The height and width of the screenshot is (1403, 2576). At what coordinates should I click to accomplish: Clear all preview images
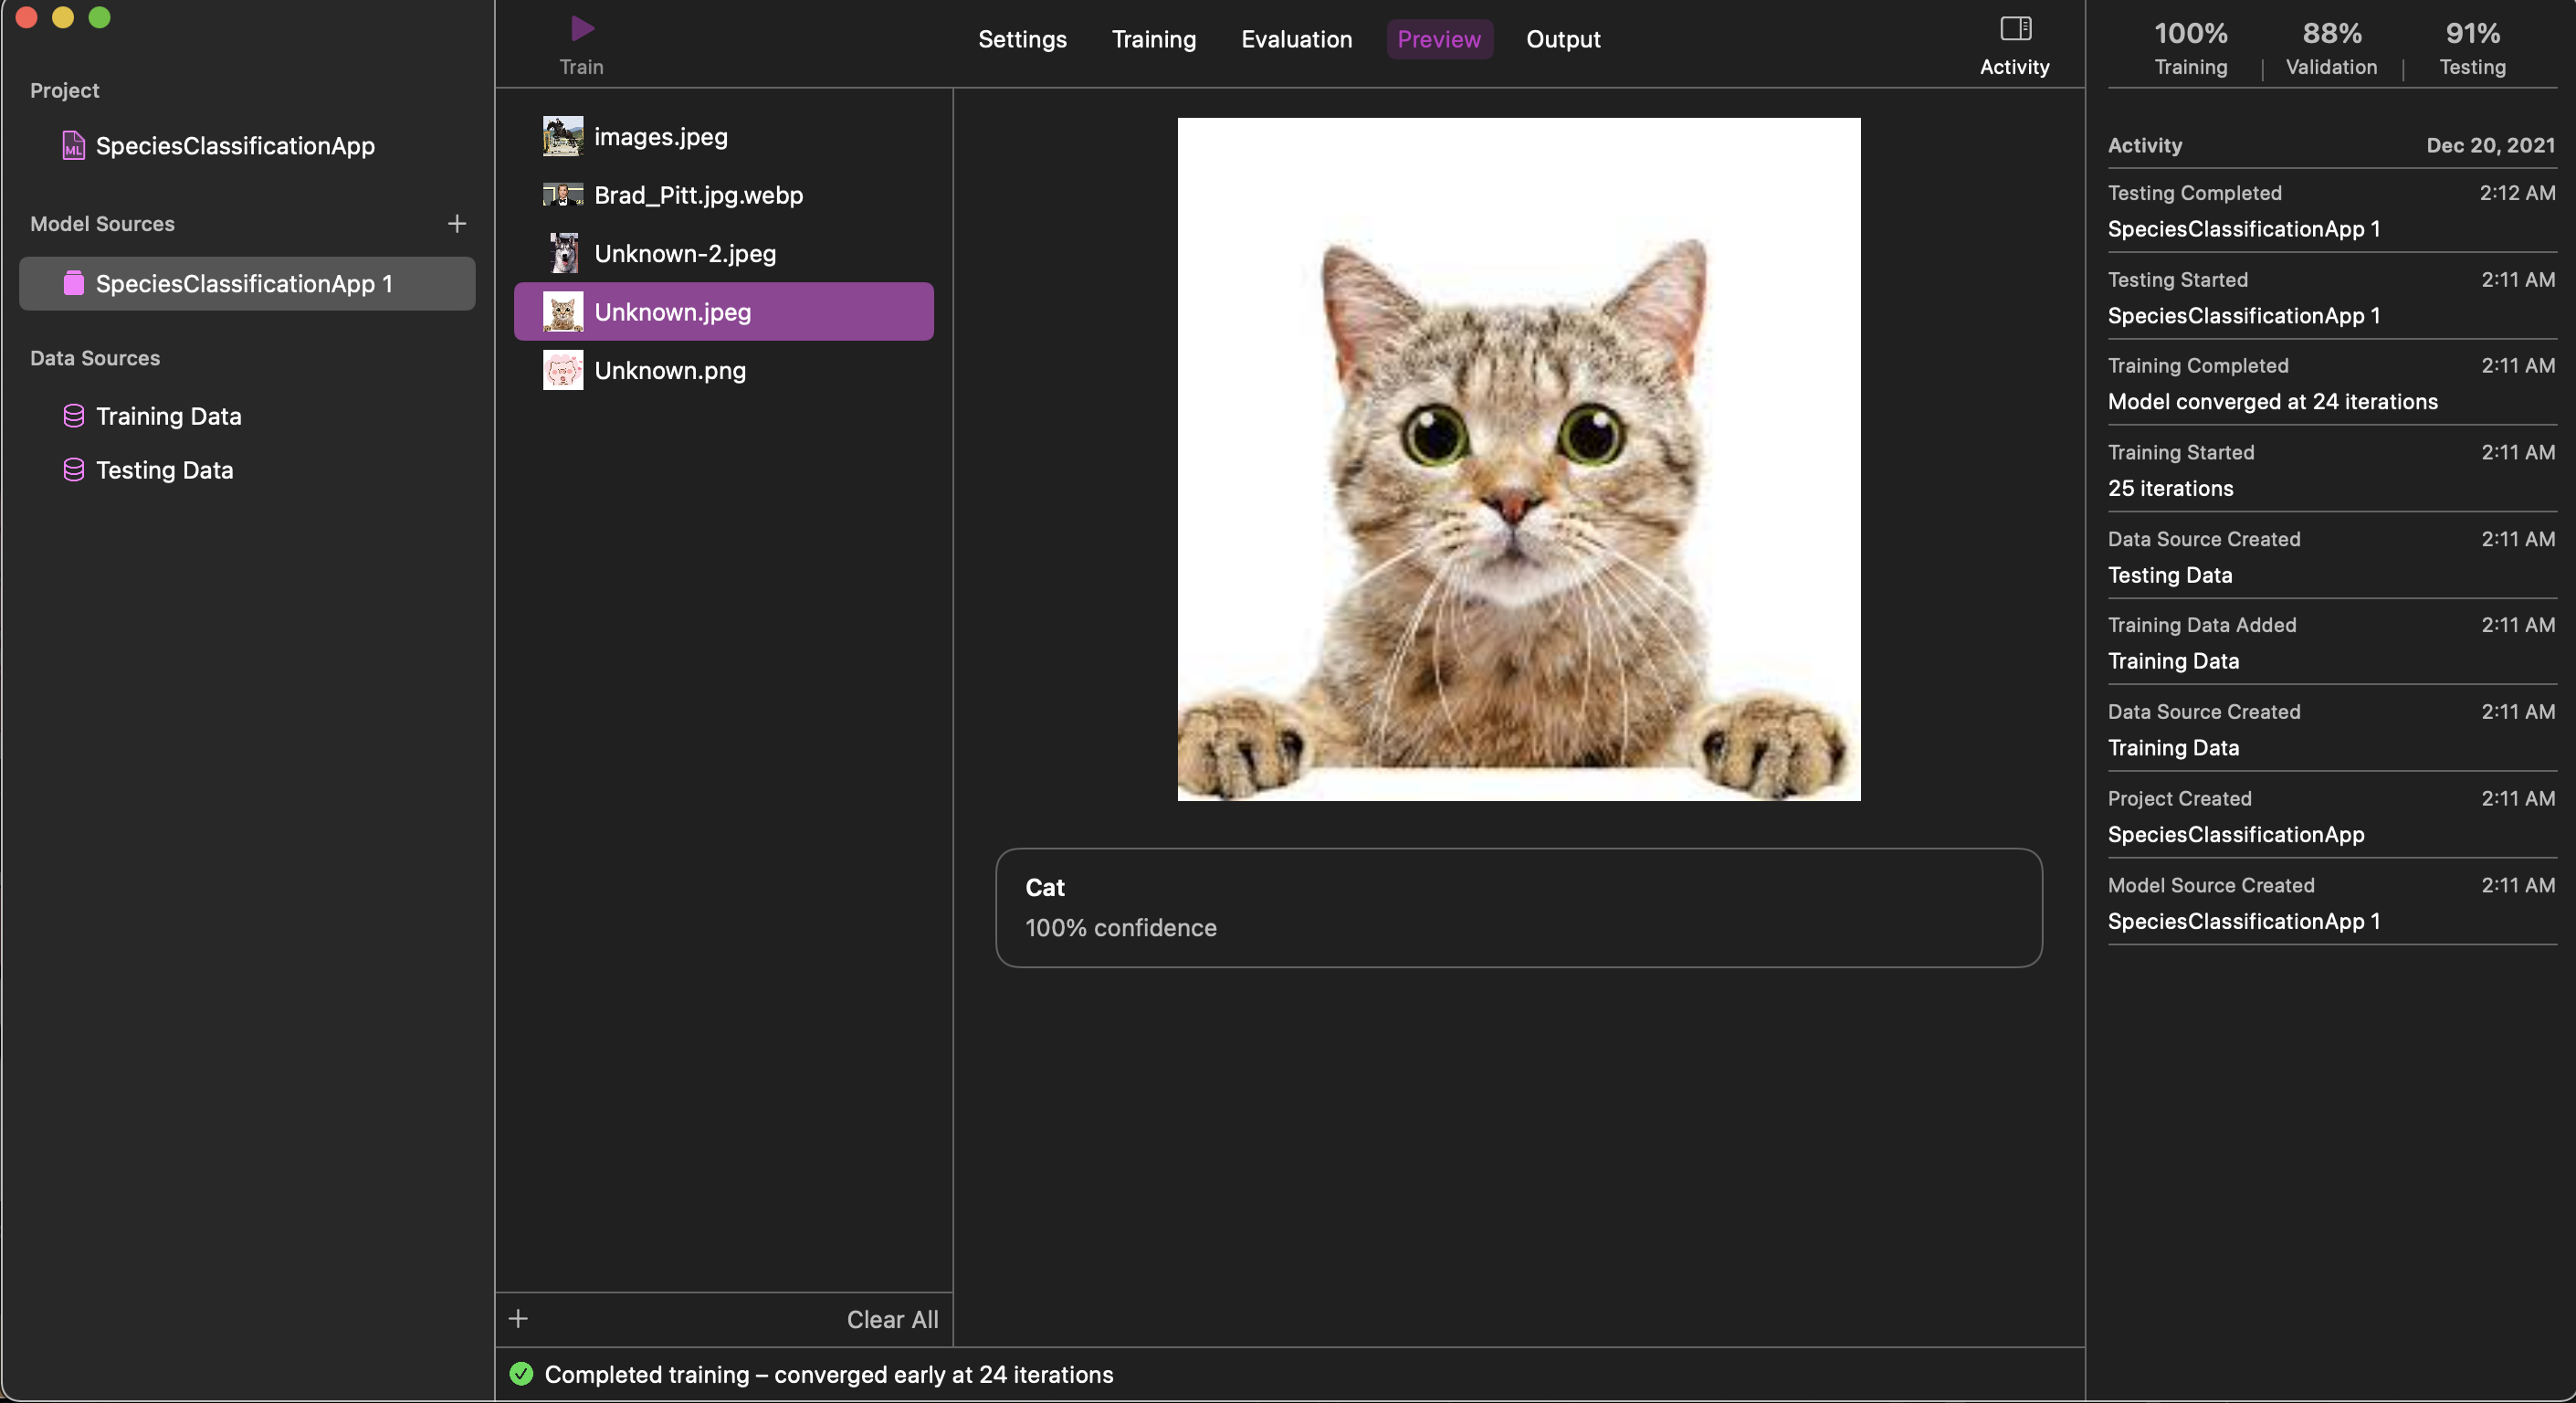(892, 1319)
